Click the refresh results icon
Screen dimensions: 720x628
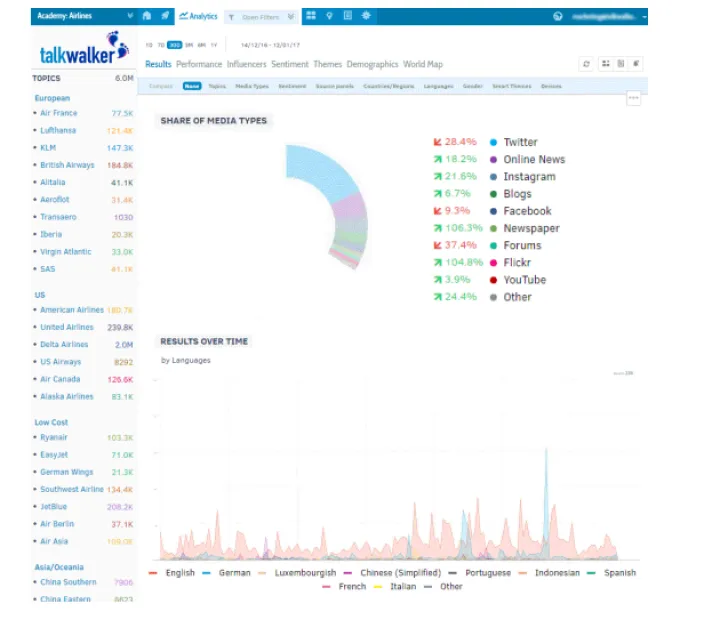(586, 64)
